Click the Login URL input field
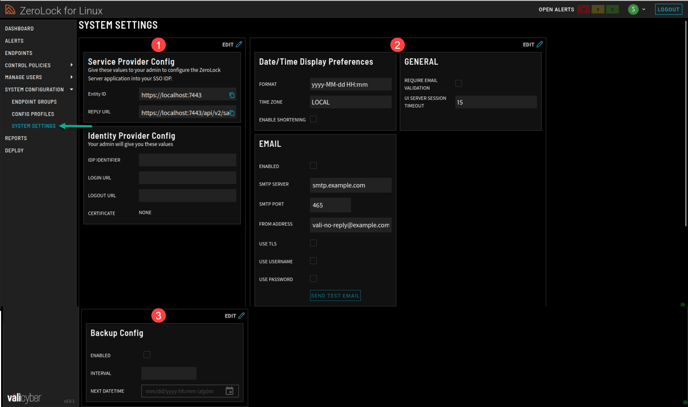 pos(187,178)
